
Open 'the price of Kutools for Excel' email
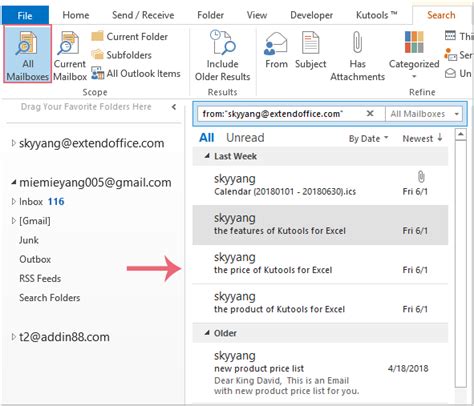tap(320, 264)
